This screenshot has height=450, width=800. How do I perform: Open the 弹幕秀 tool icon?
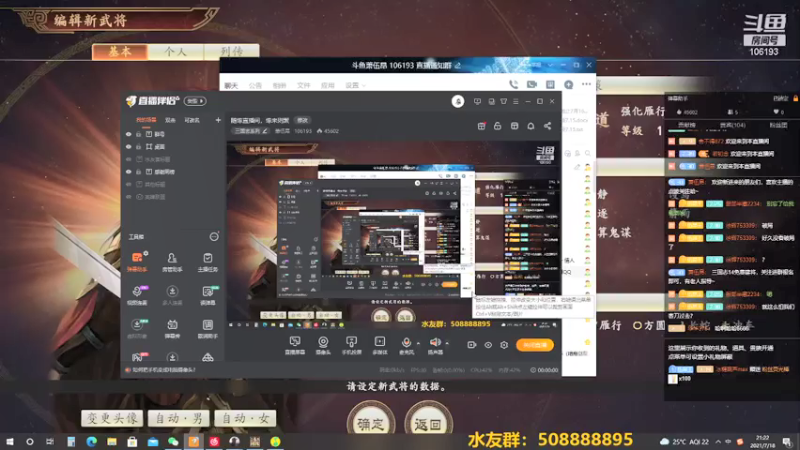coord(172,328)
